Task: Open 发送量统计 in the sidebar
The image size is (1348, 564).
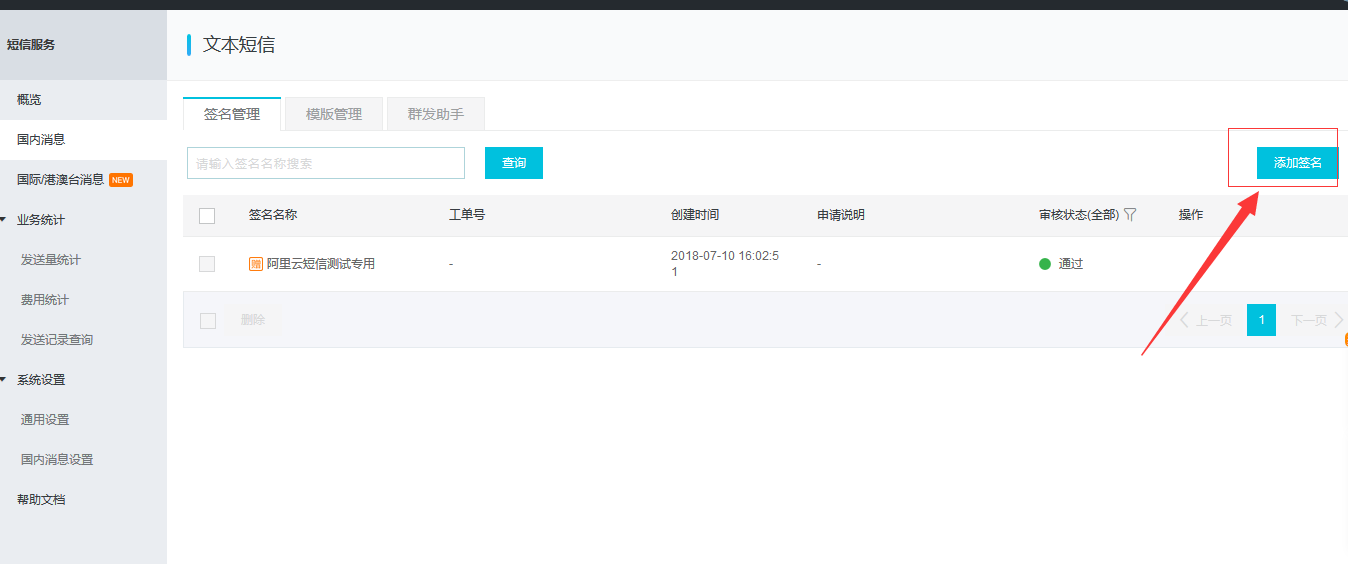Action: point(50,260)
